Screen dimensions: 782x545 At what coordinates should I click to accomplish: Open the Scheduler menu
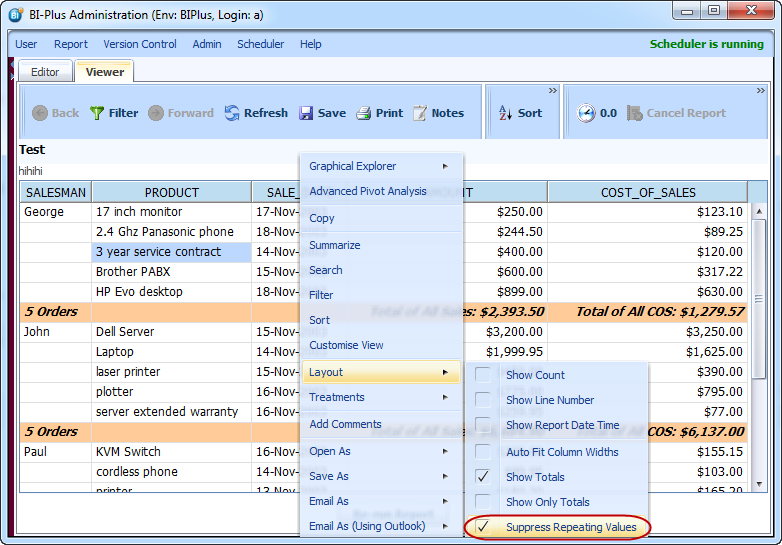point(260,44)
